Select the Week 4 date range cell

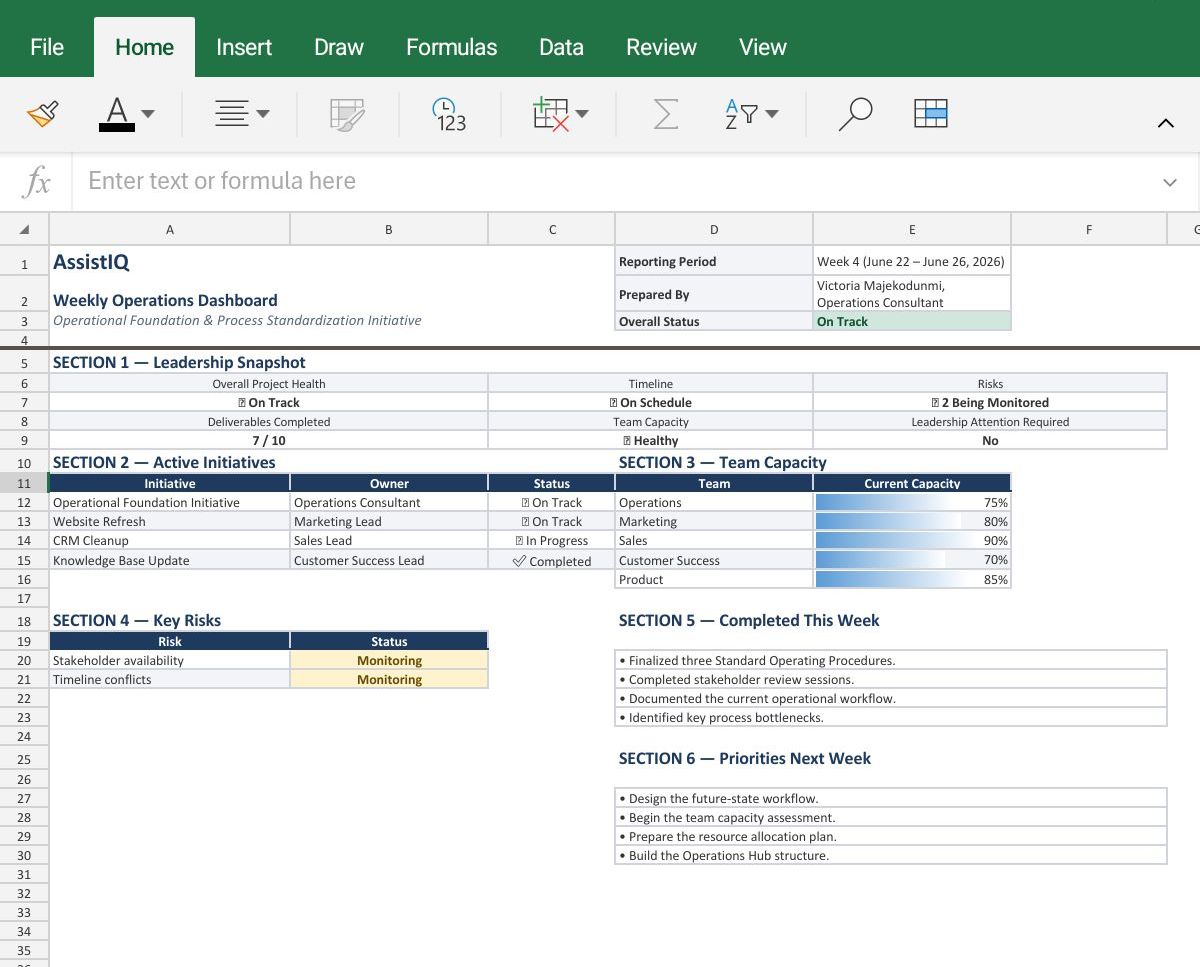912,261
